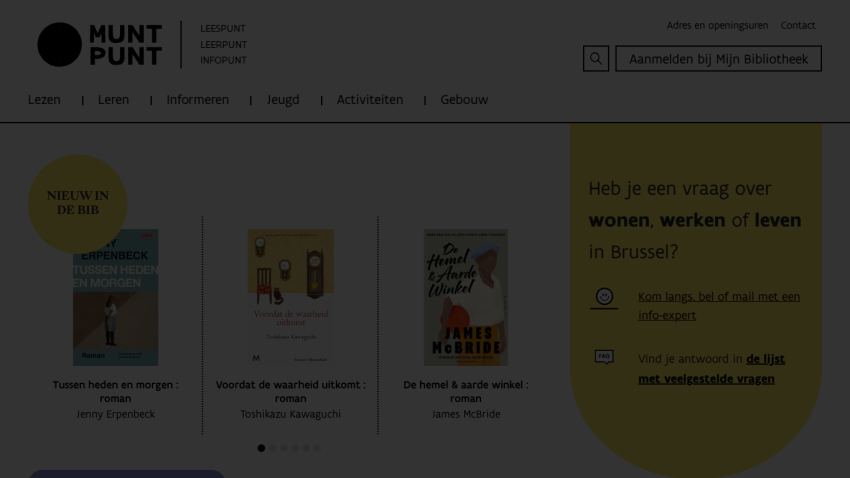Open the Gebouw menu
The height and width of the screenshot is (478, 850).
click(x=464, y=100)
